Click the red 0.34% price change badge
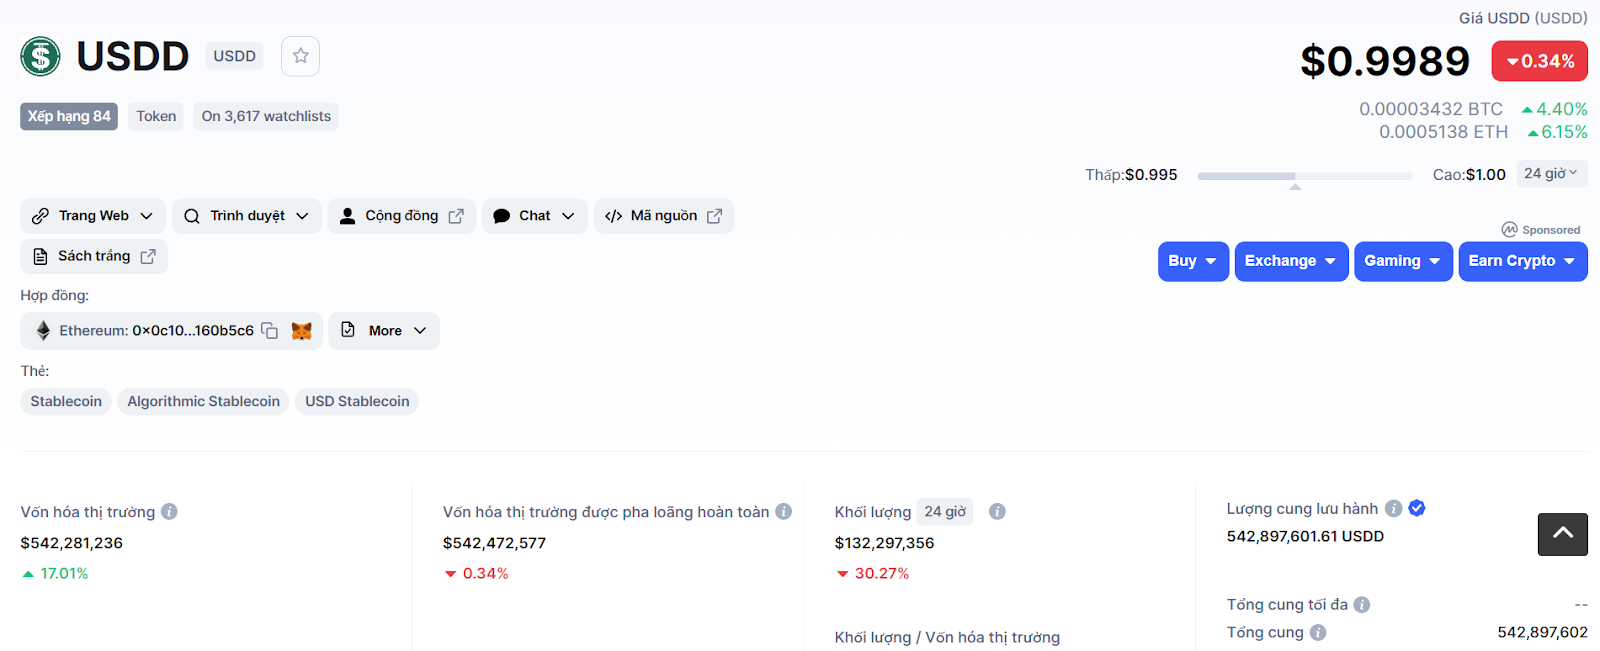Viewport: 1600px width, 651px height. click(x=1539, y=61)
